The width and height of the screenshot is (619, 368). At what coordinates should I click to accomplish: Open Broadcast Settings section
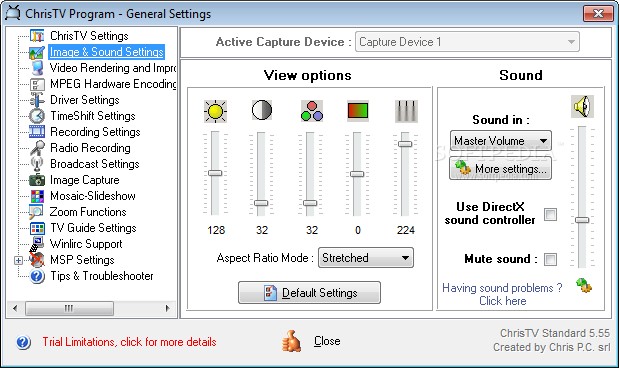(95, 164)
